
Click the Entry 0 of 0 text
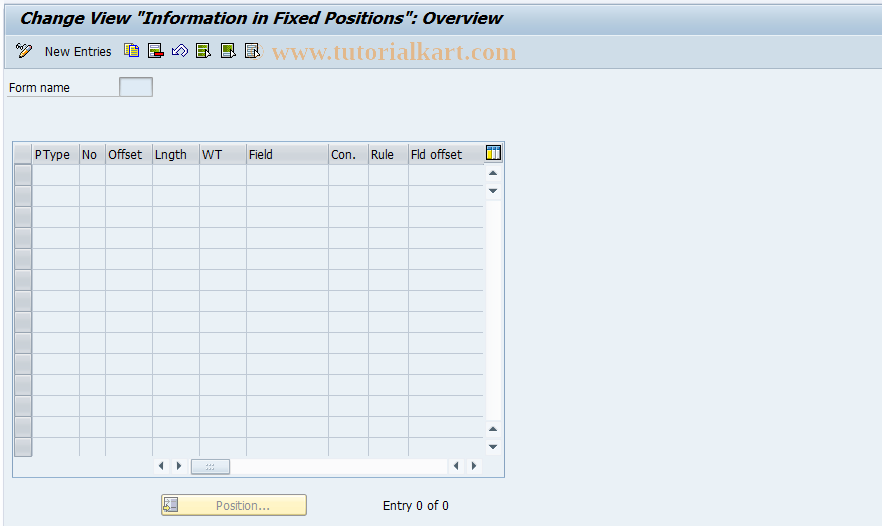pos(416,506)
